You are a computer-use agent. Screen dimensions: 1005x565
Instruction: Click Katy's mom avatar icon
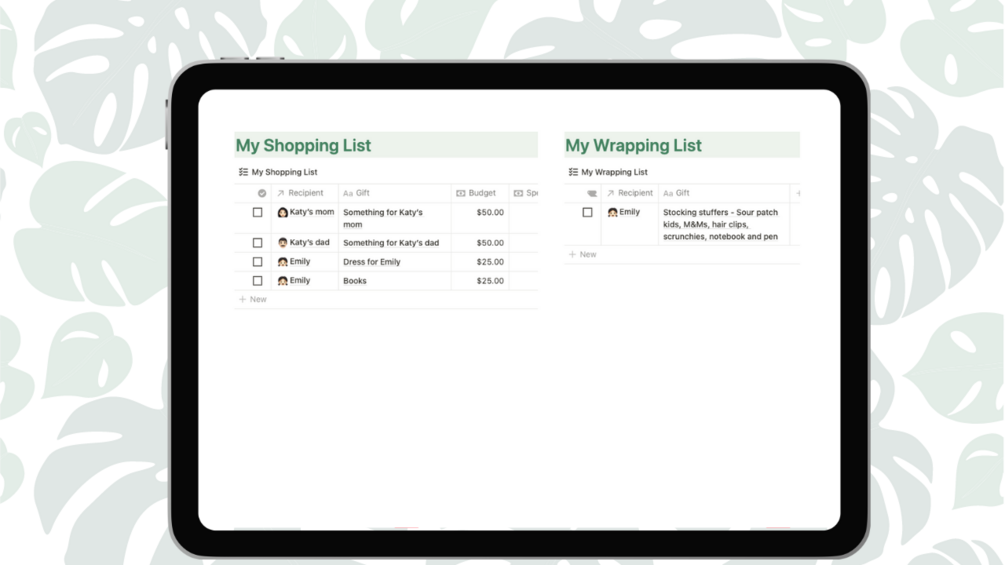coord(283,212)
